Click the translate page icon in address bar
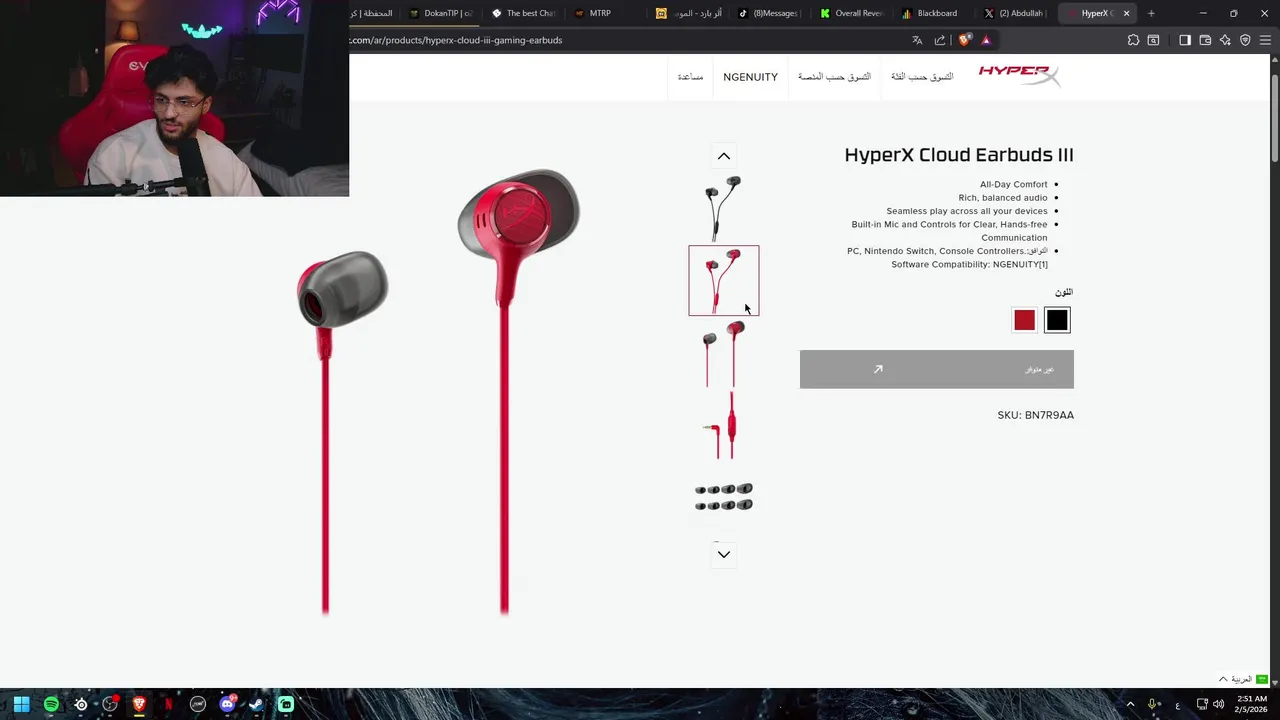 [x=917, y=40]
